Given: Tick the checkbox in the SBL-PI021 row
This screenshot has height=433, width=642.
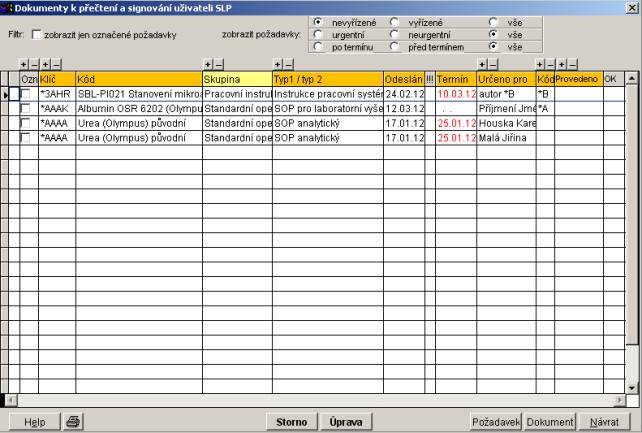Looking at the screenshot, I should point(27,94).
